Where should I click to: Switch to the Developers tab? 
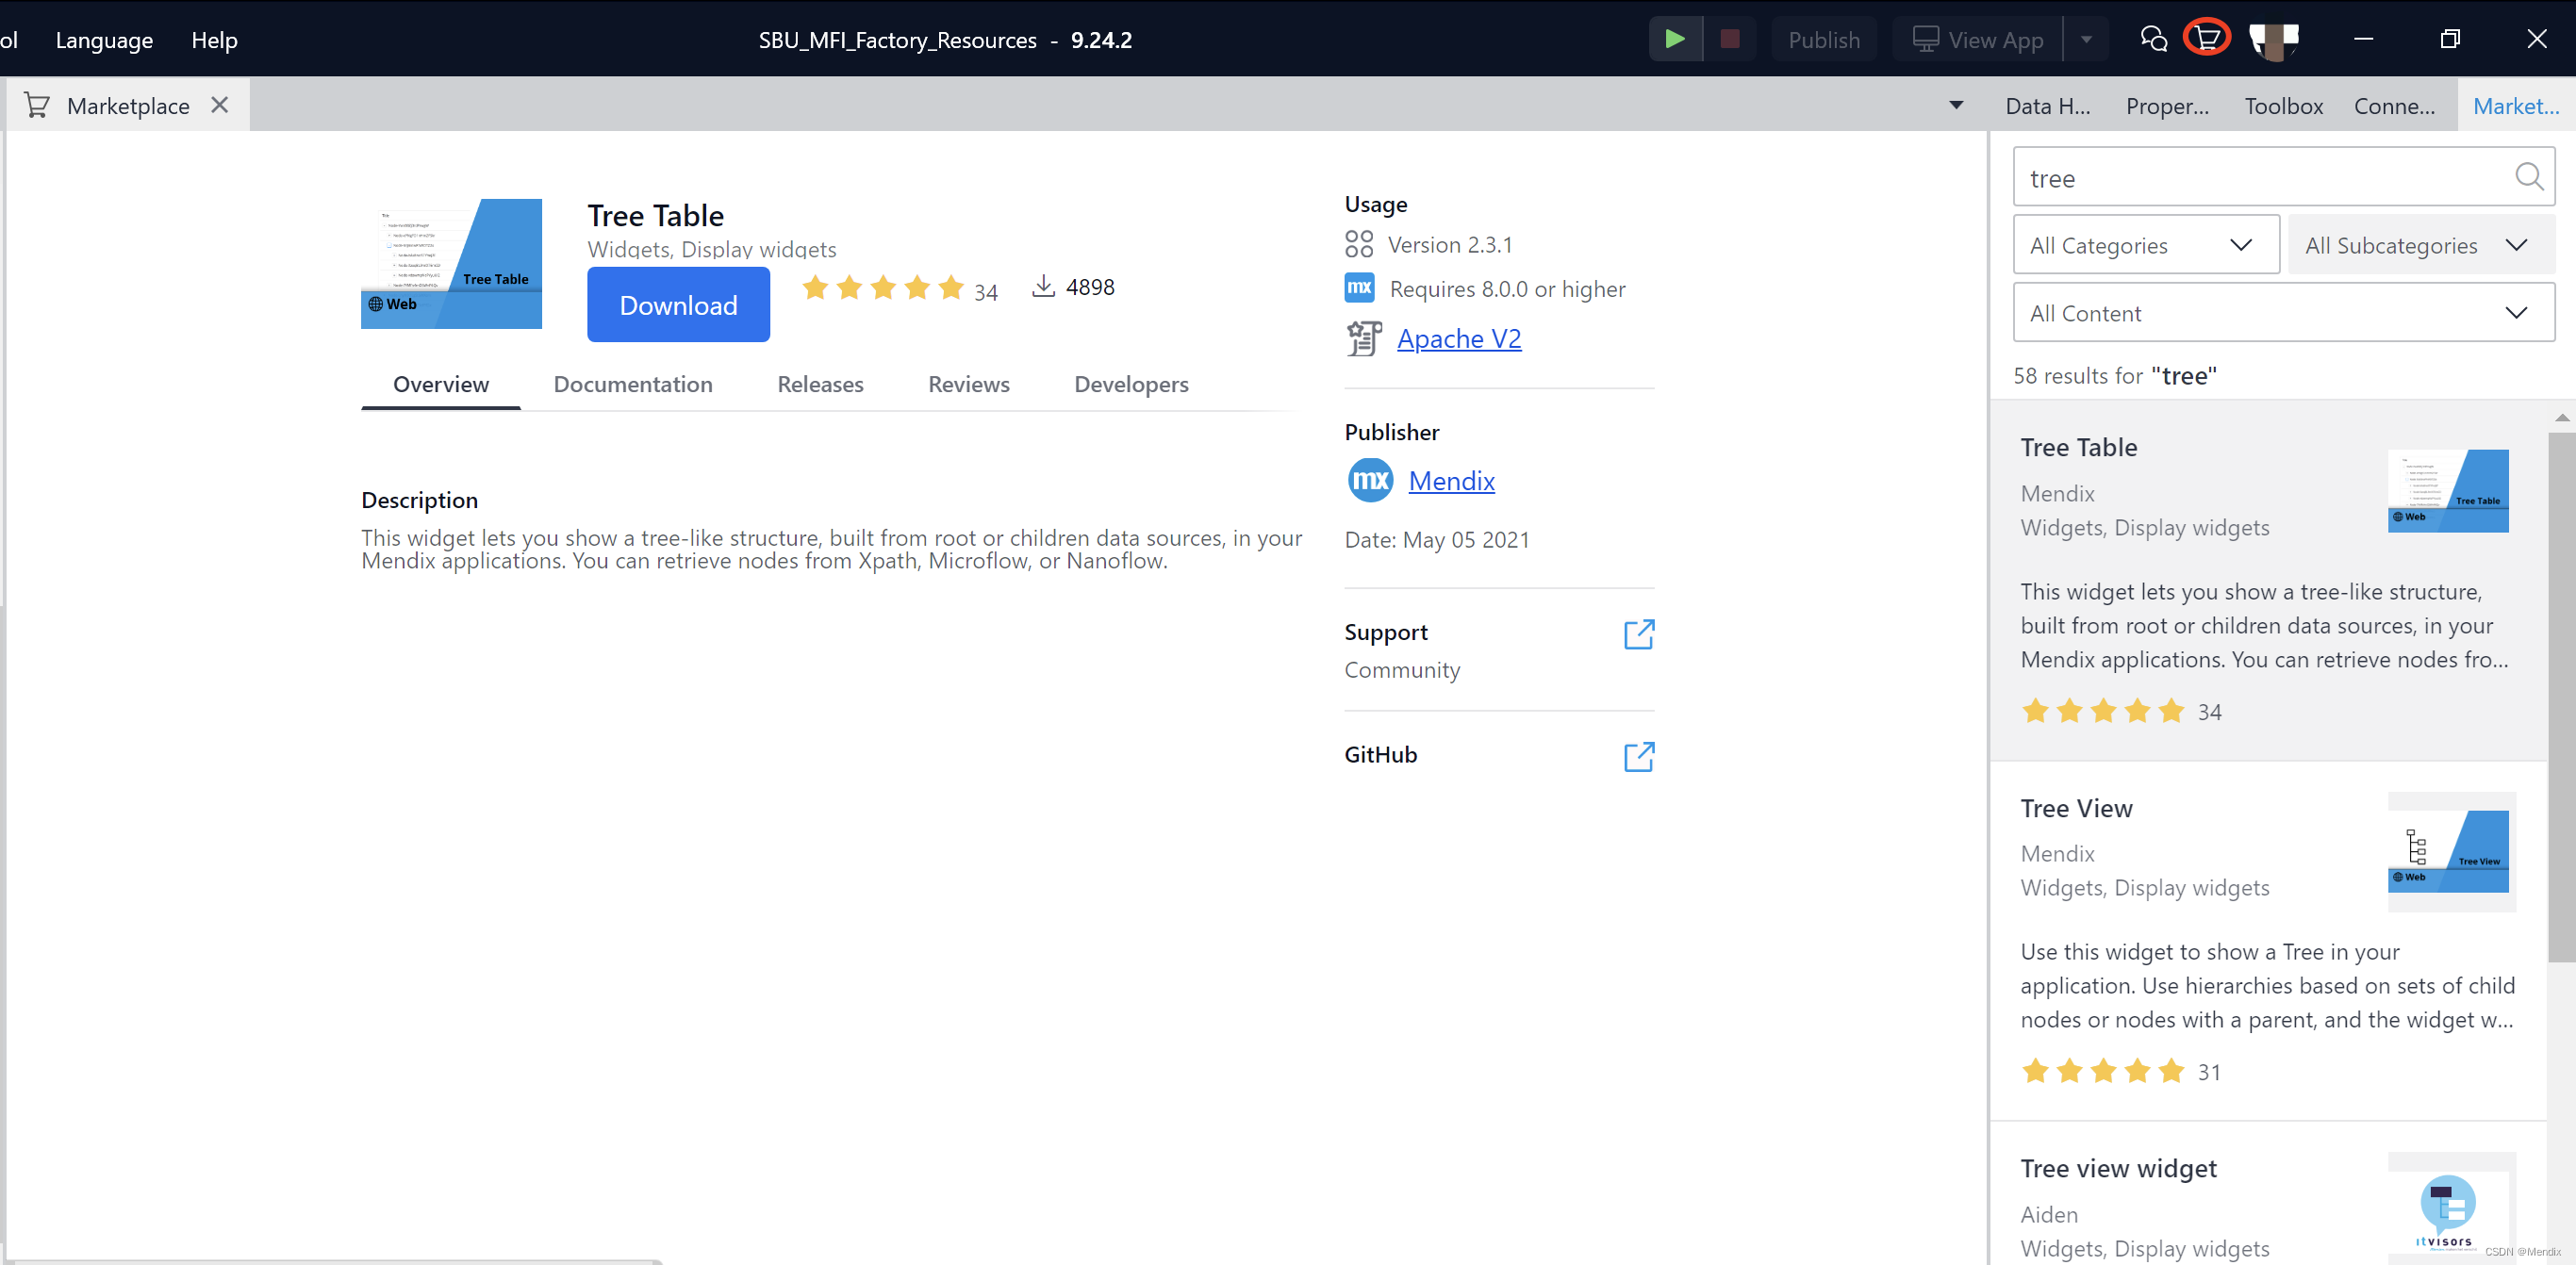[1131, 384]
